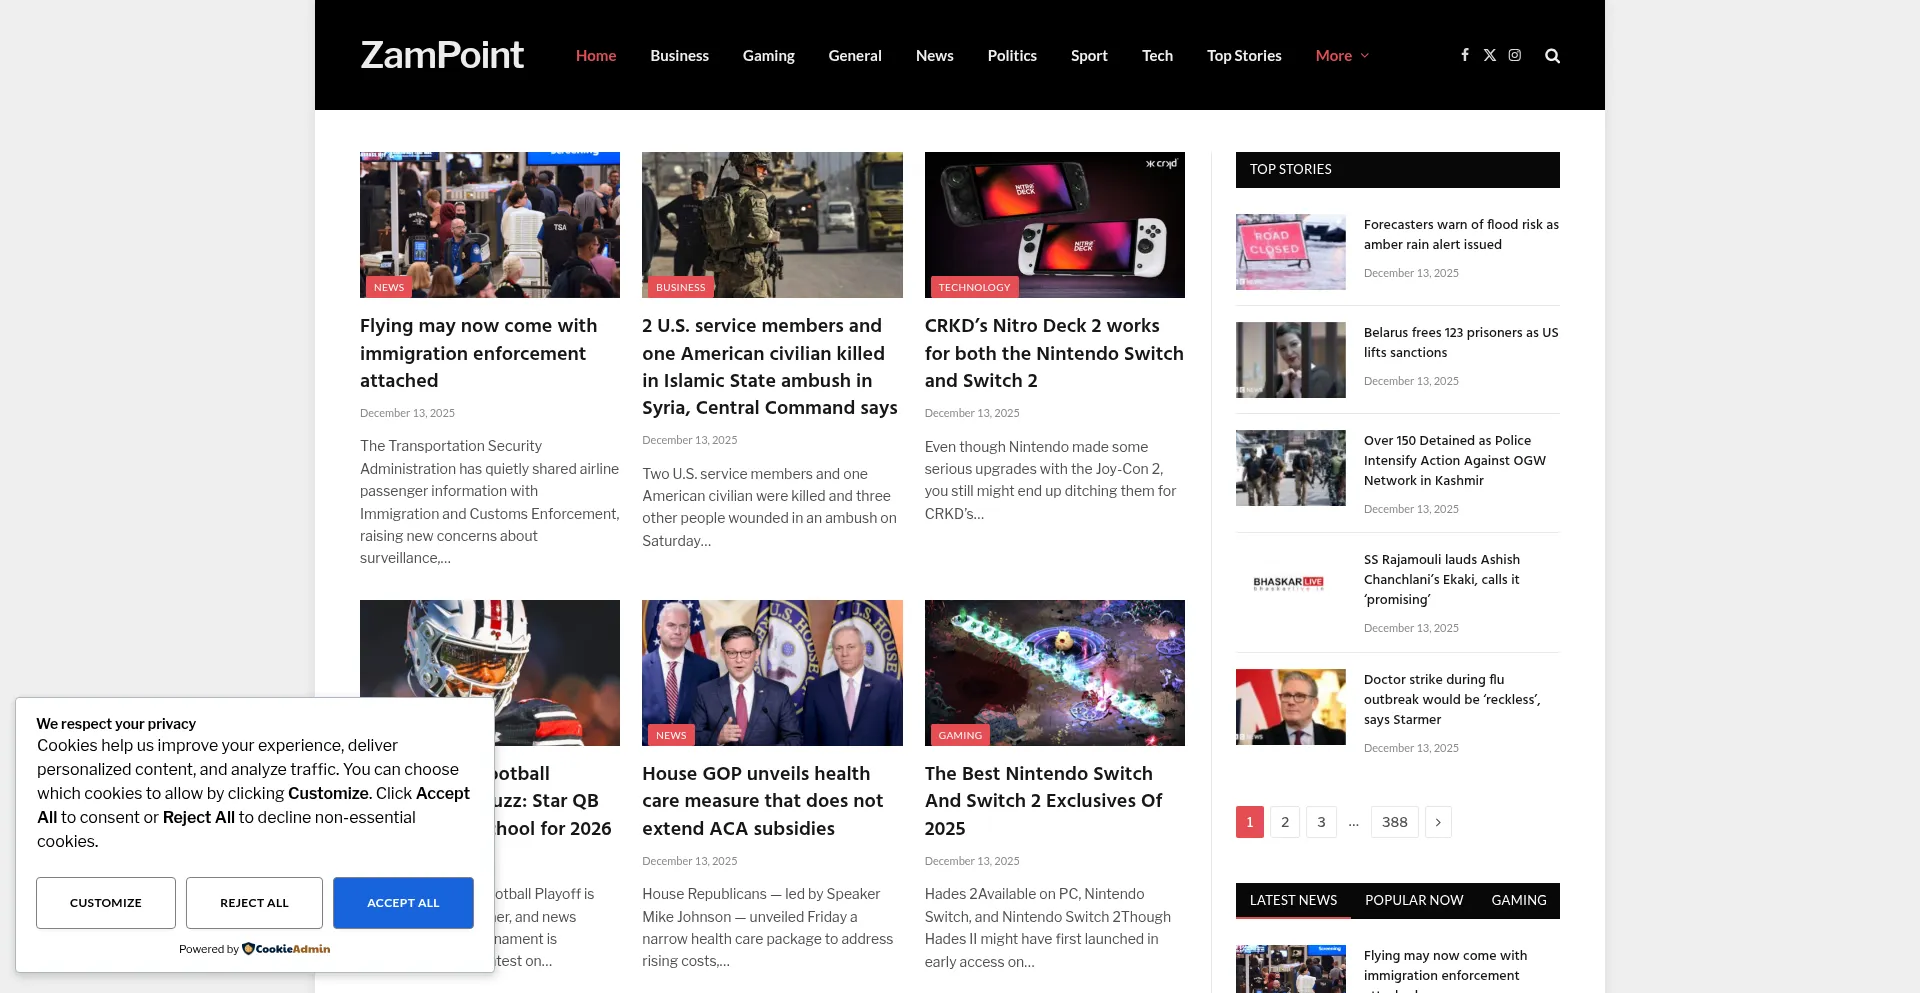
Task: Go to next page using arrow icon
Action: pos(1438,822)
